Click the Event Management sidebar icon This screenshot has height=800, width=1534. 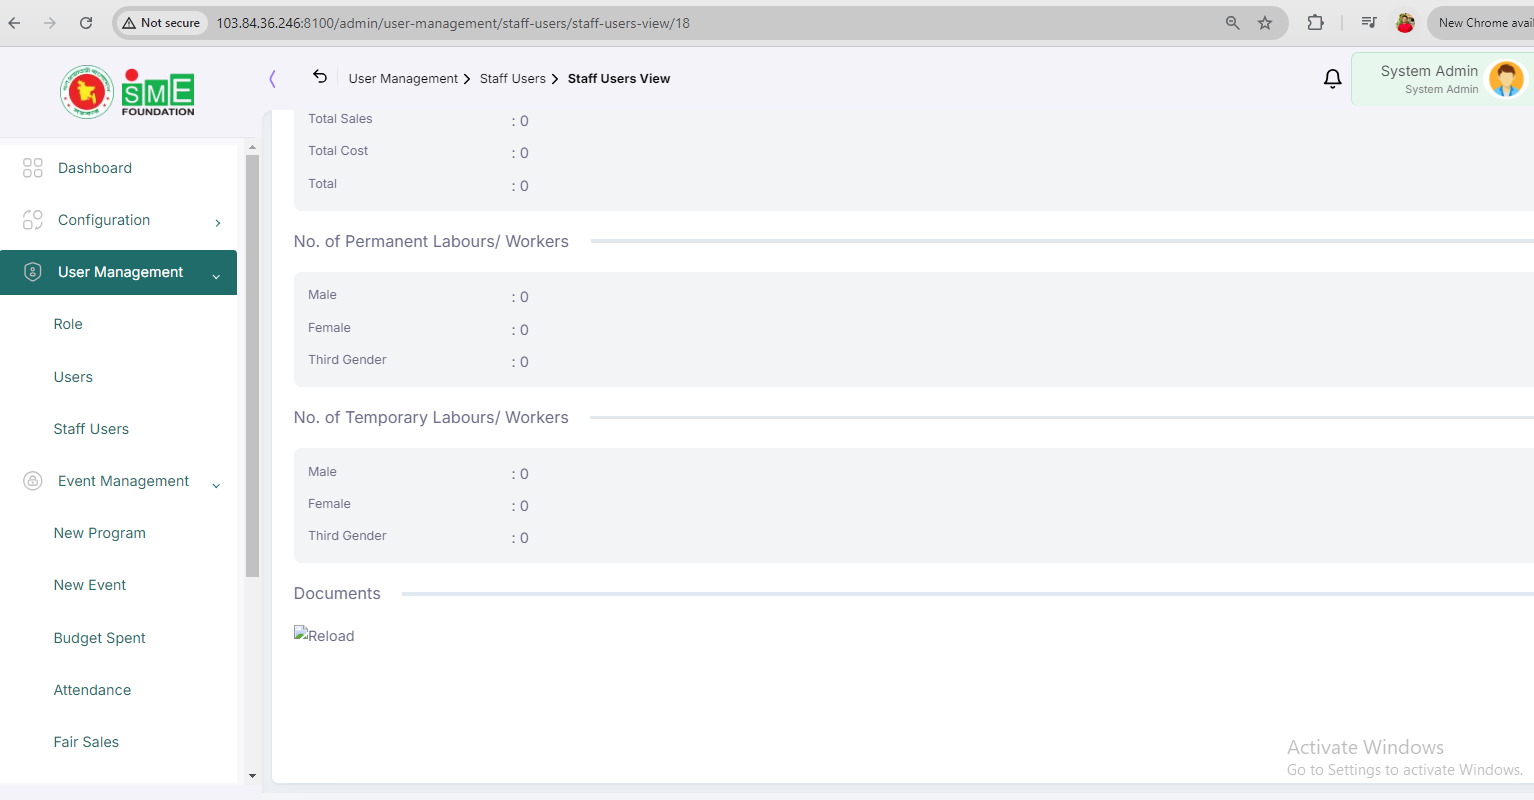click(x=33, y=481)
